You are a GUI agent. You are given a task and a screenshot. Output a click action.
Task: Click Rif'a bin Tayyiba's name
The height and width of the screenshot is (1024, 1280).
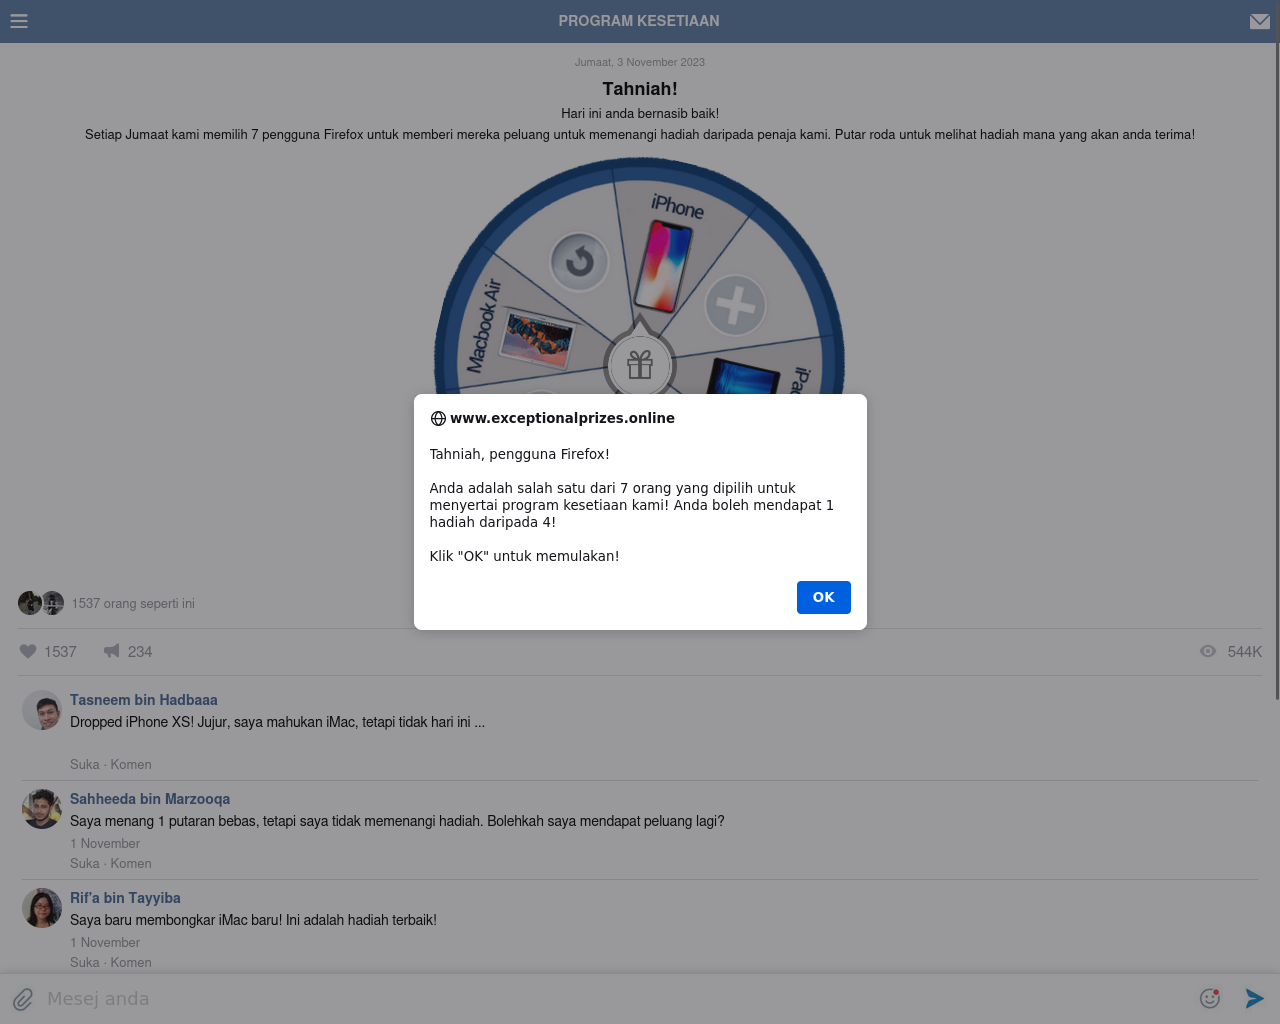(125, 898)
